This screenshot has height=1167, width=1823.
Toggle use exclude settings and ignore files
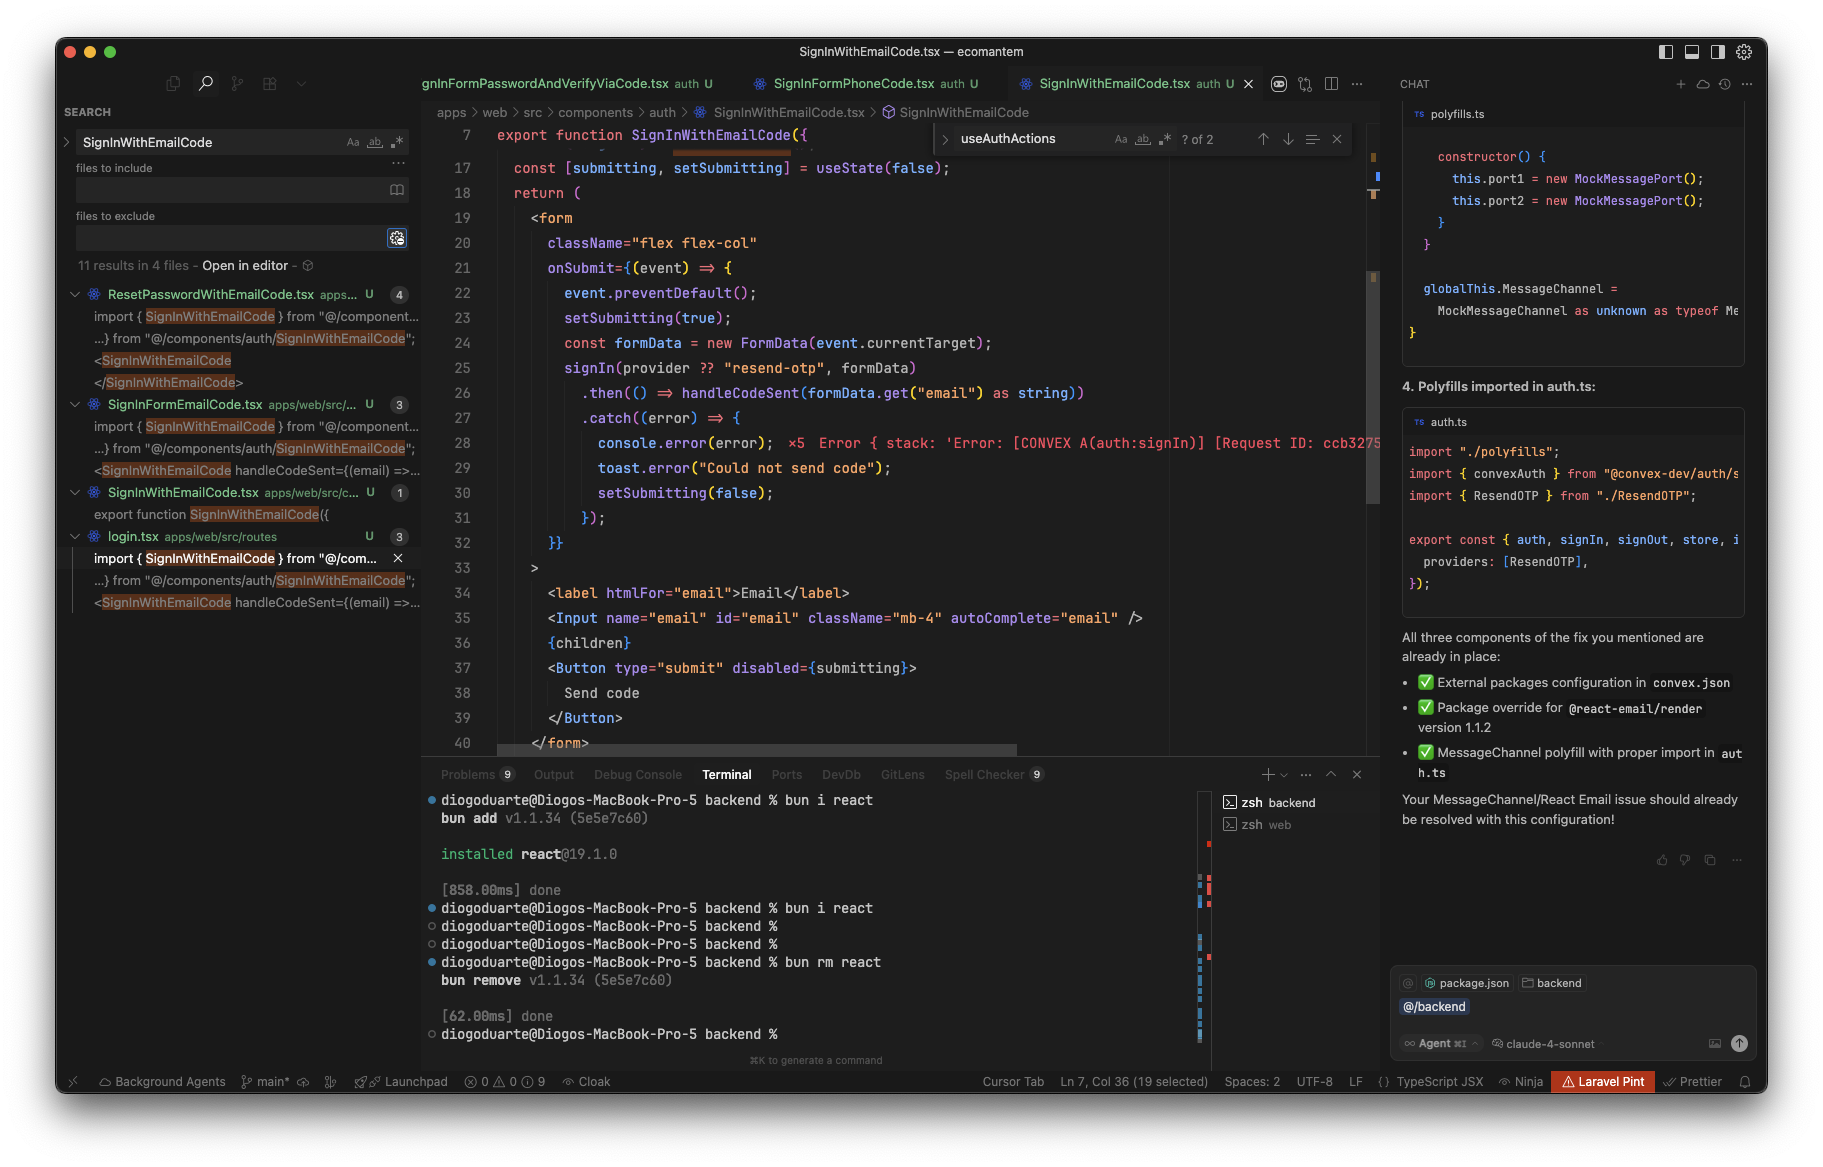[397, 238]
